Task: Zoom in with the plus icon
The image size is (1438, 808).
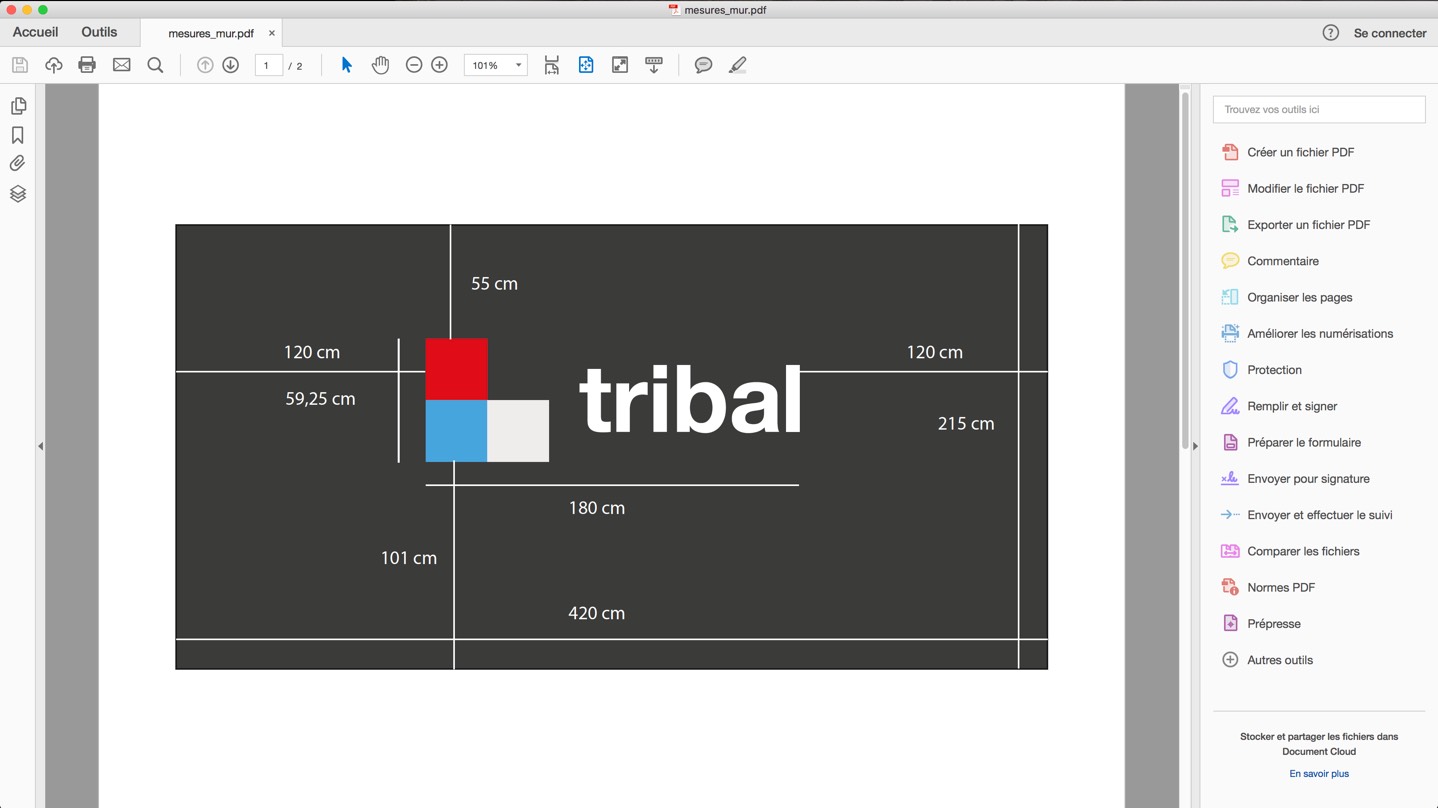Action: [439, 65]
